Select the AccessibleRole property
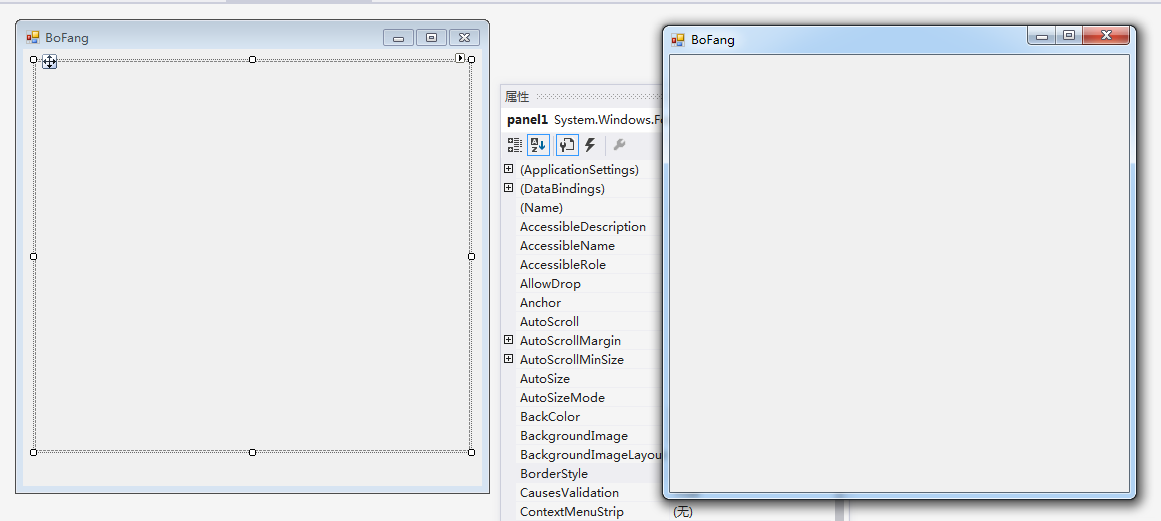1161x521 pixels. pos(589,265)
